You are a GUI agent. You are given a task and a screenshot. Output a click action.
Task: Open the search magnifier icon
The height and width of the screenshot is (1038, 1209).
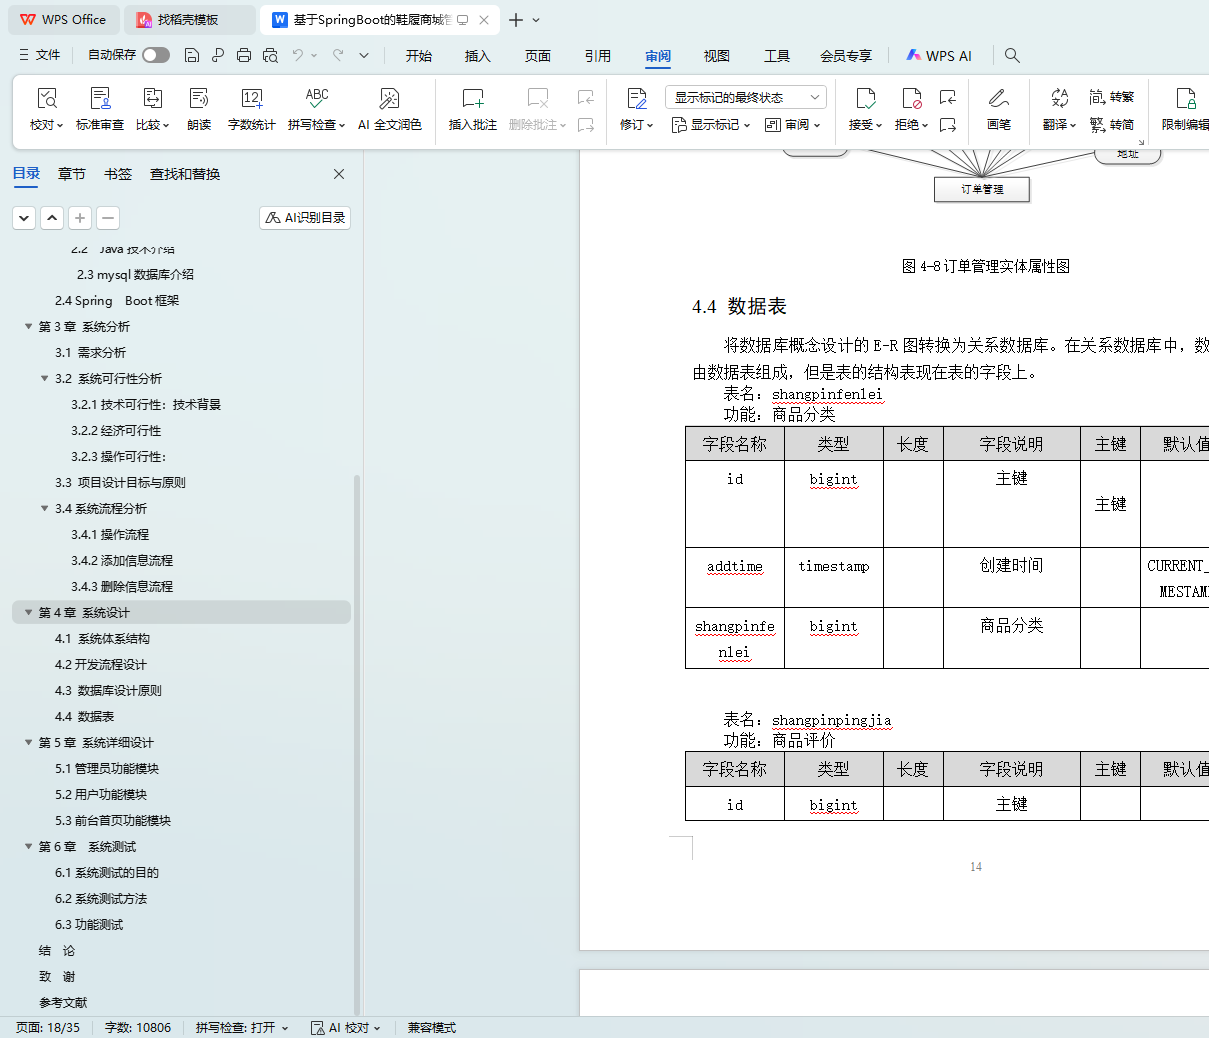1012,56
